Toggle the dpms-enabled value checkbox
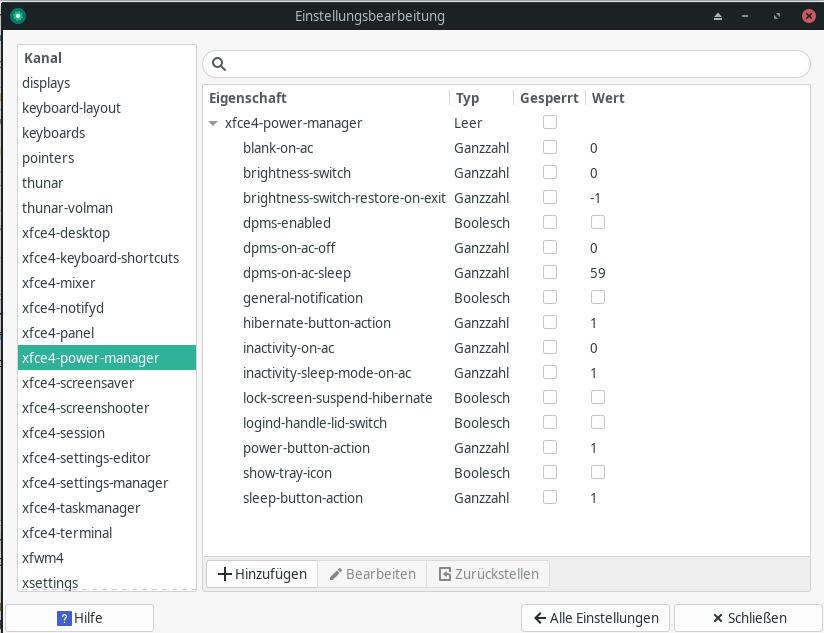This screenshot has width=824, height=633. point(598,222)
